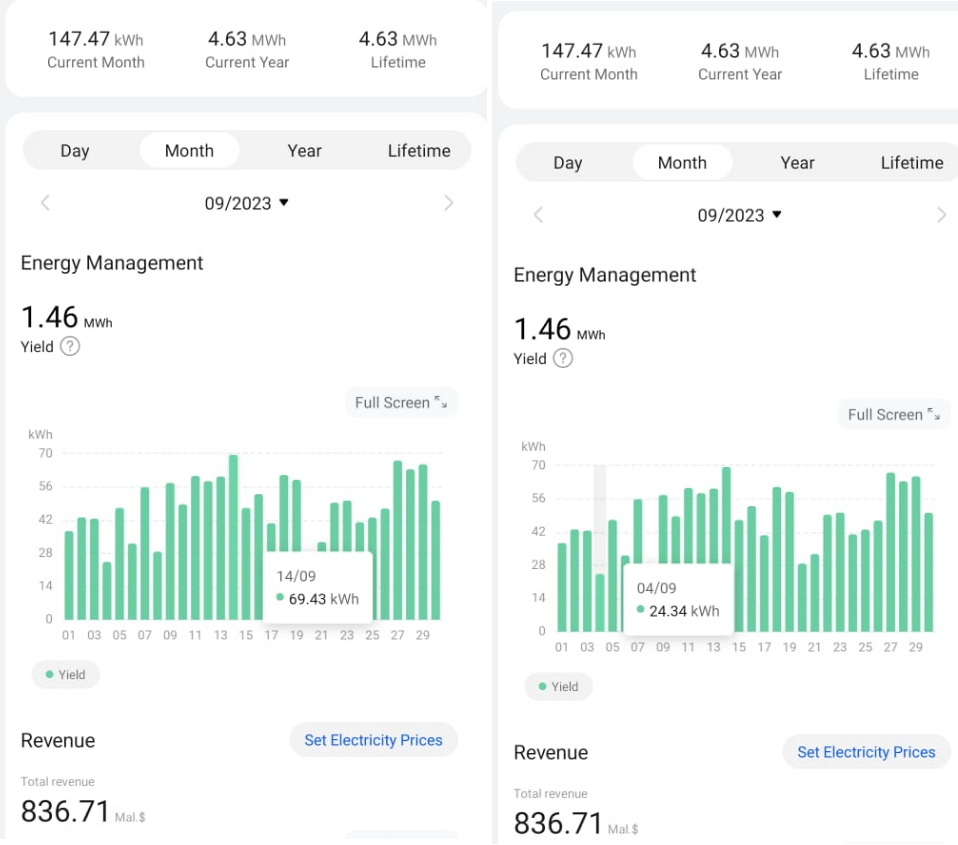Go to next month in left panel
The width and height of the screenshot is (958, 845).
pos(448,203)
